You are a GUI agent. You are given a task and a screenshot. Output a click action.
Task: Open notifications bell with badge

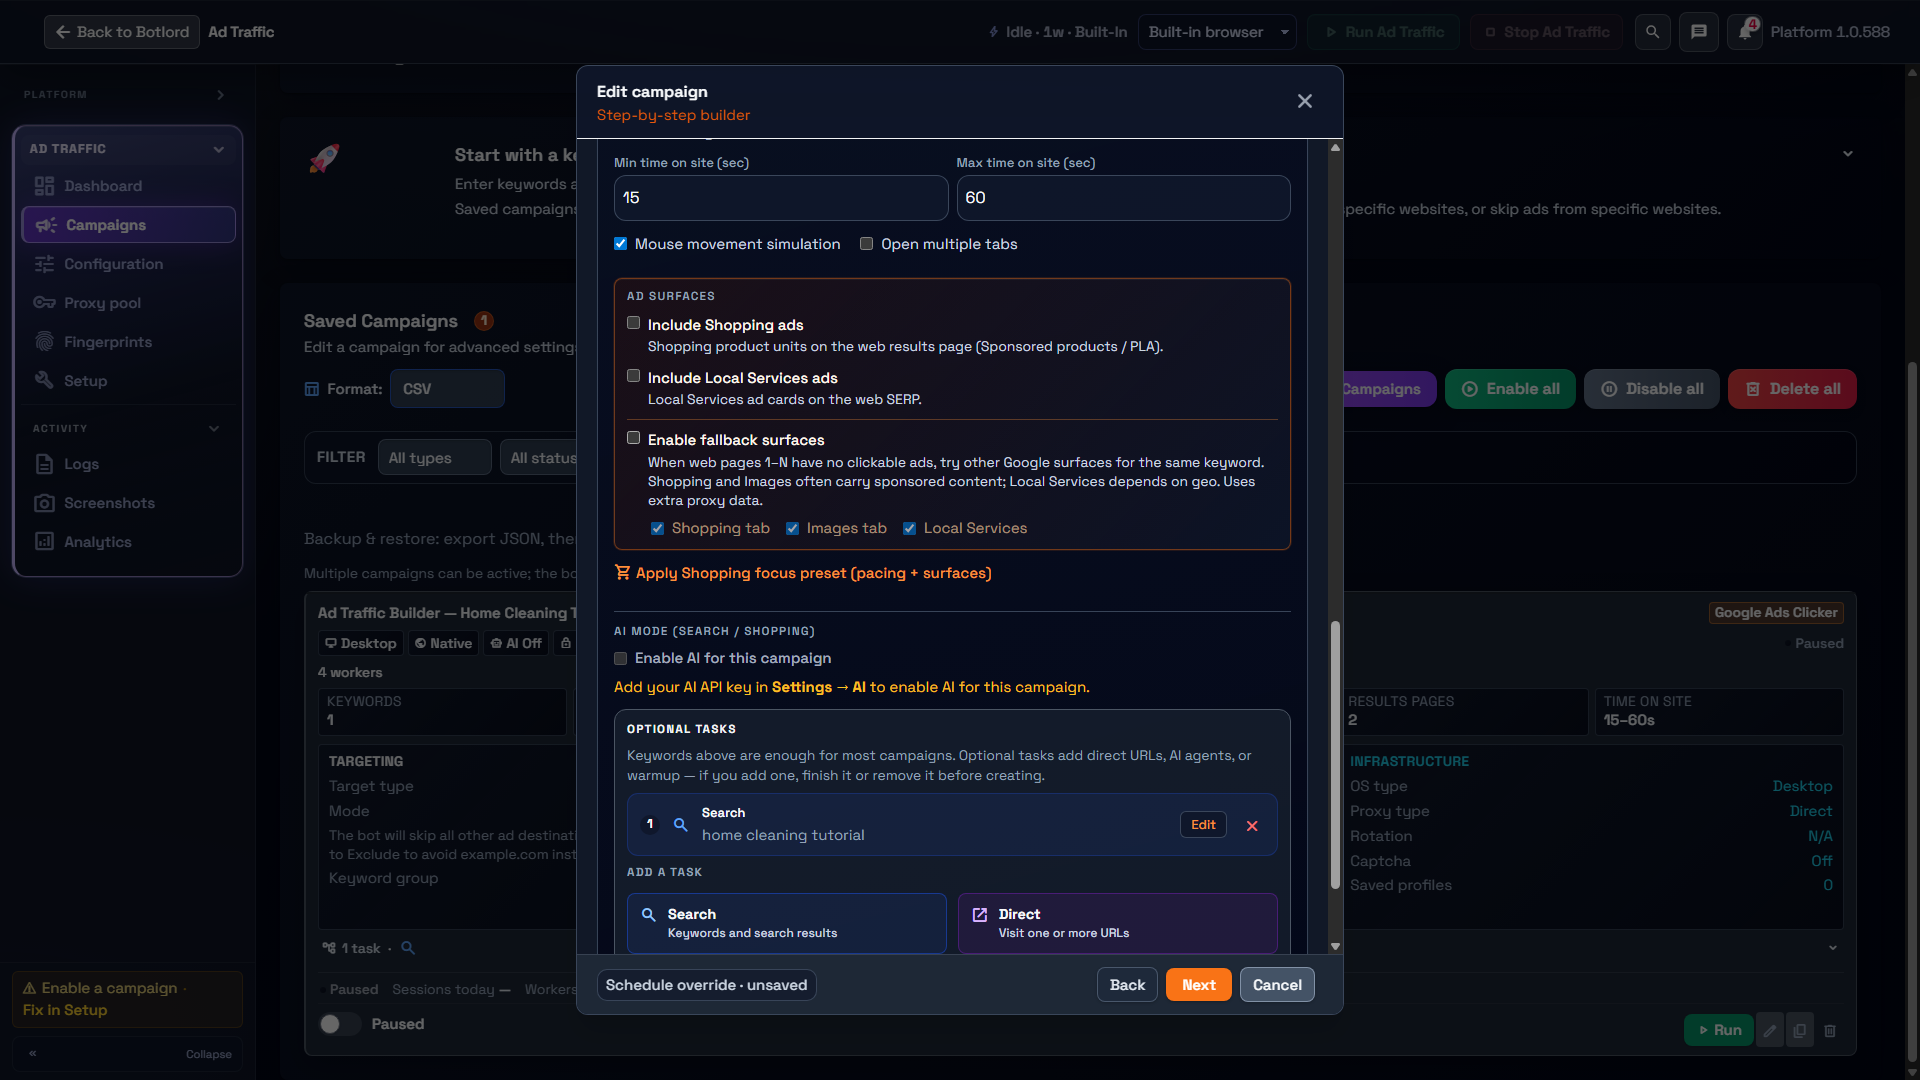point(1745,32)
